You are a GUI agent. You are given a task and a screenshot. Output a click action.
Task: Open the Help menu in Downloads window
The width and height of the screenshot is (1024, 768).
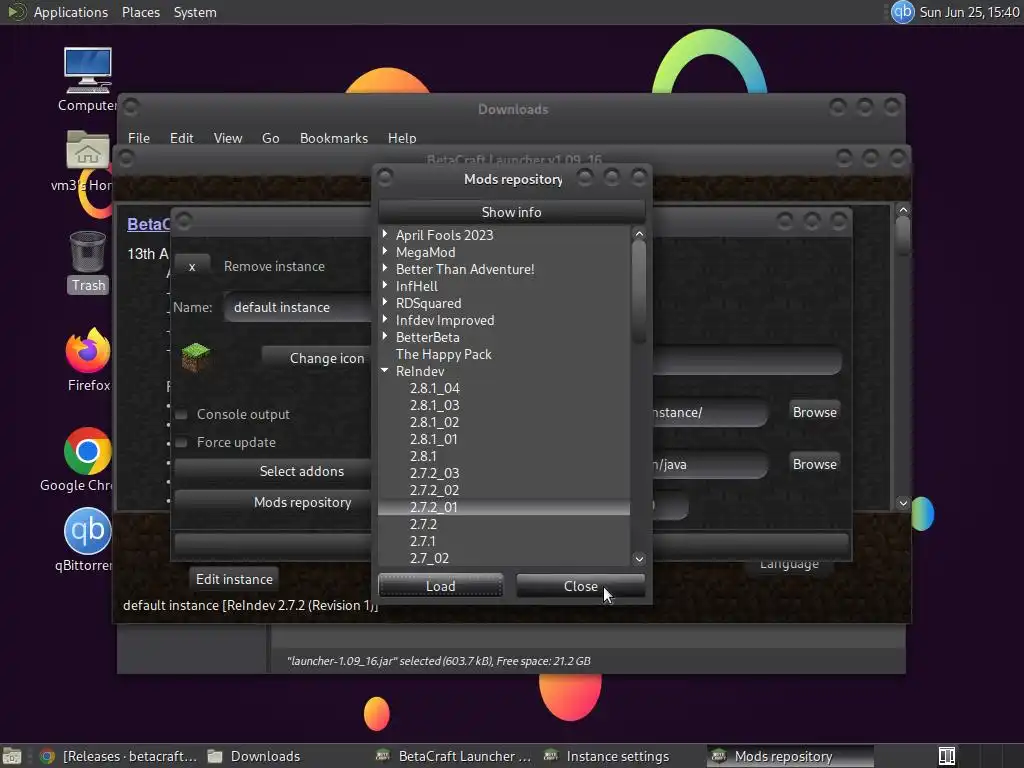click(402, 138)
